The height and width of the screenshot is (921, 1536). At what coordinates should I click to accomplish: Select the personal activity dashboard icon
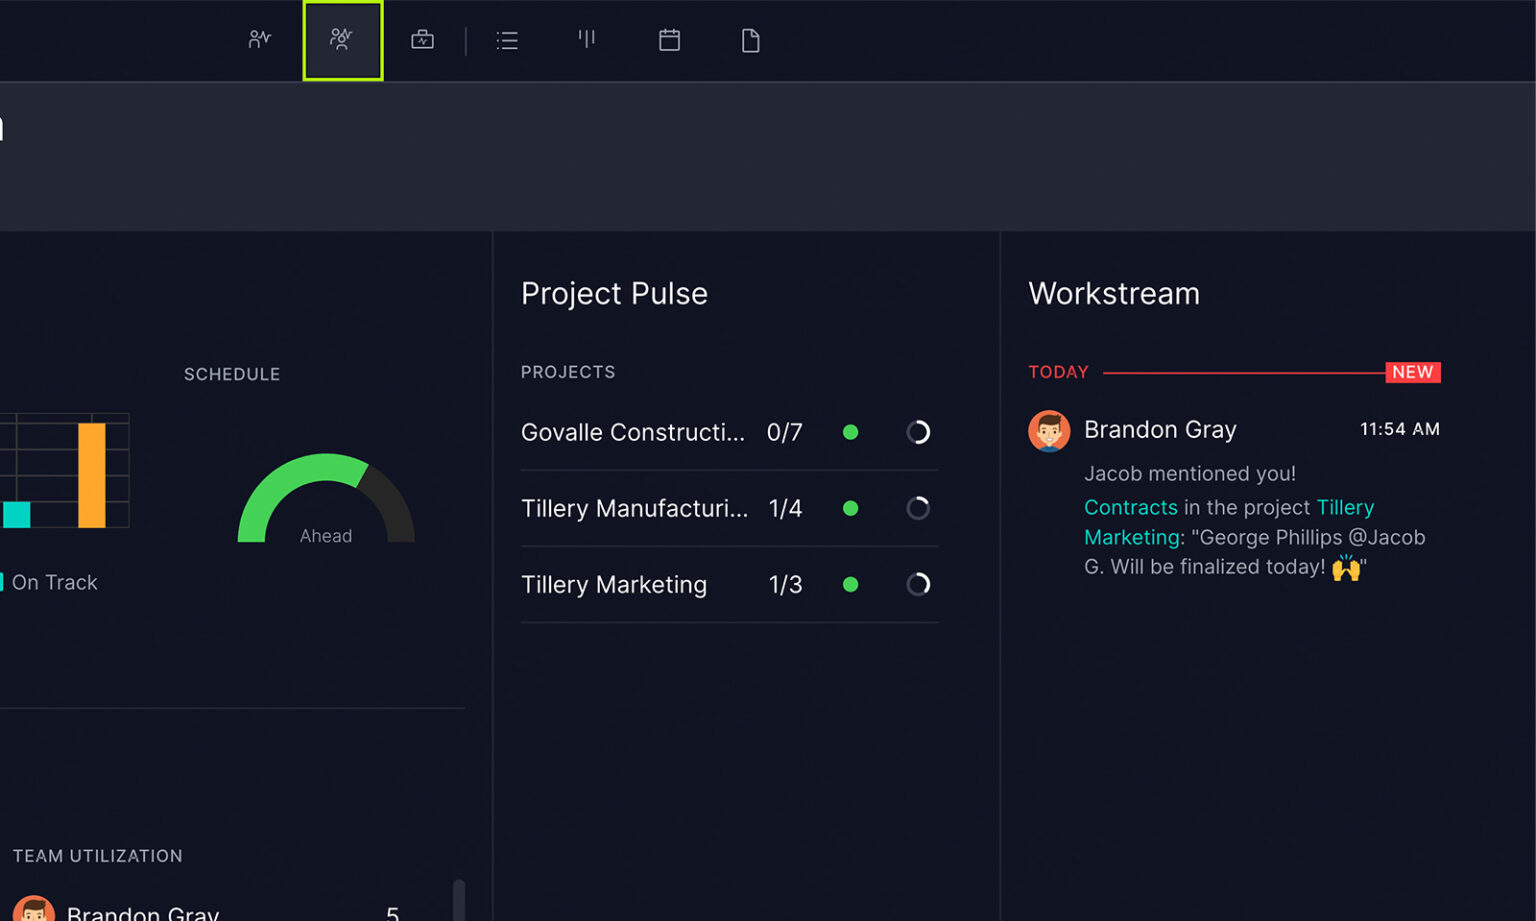click(x=259, y=40)
